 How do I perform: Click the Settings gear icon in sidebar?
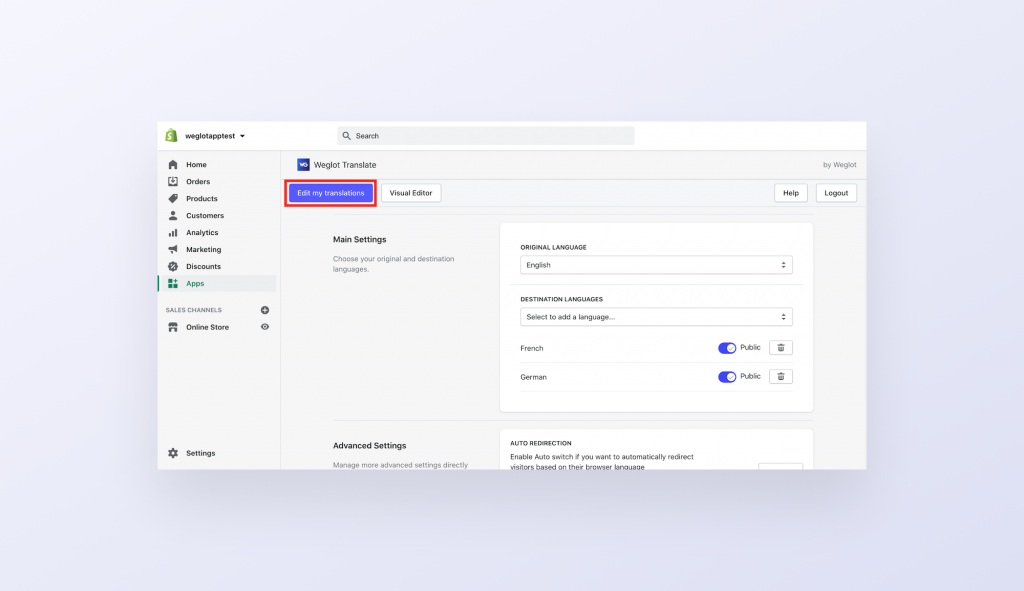coord(173,453)
